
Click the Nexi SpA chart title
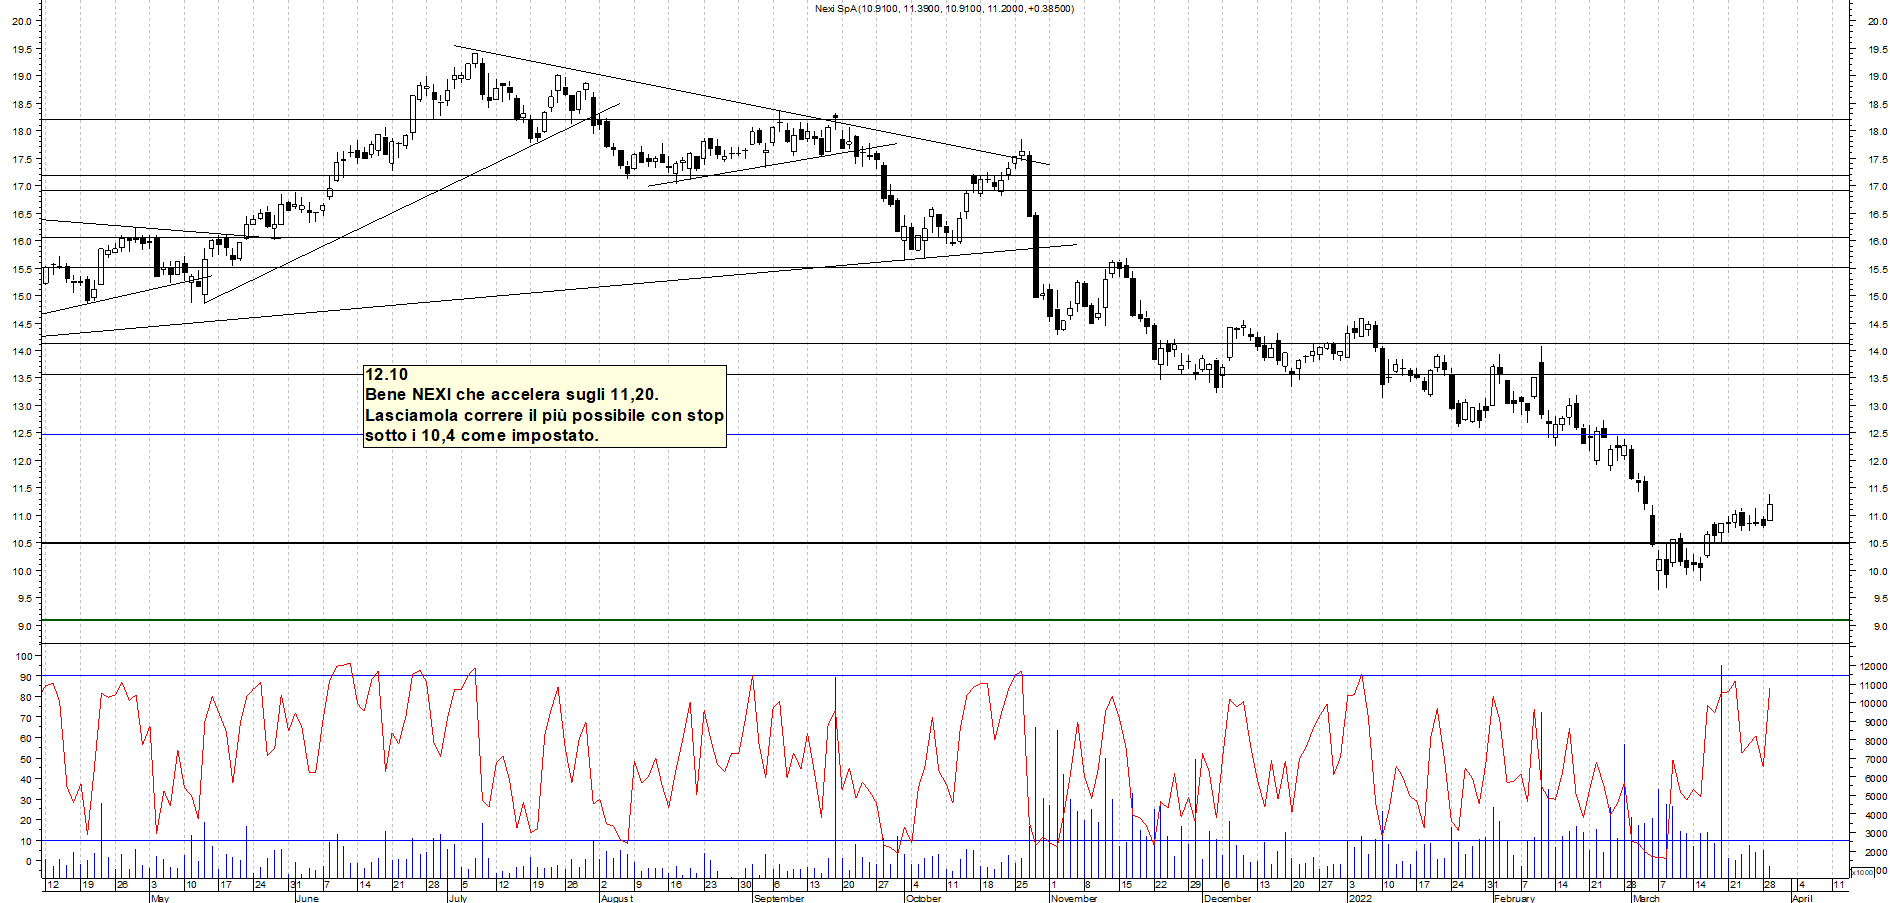pyautogui.click(x=944, y=9)
